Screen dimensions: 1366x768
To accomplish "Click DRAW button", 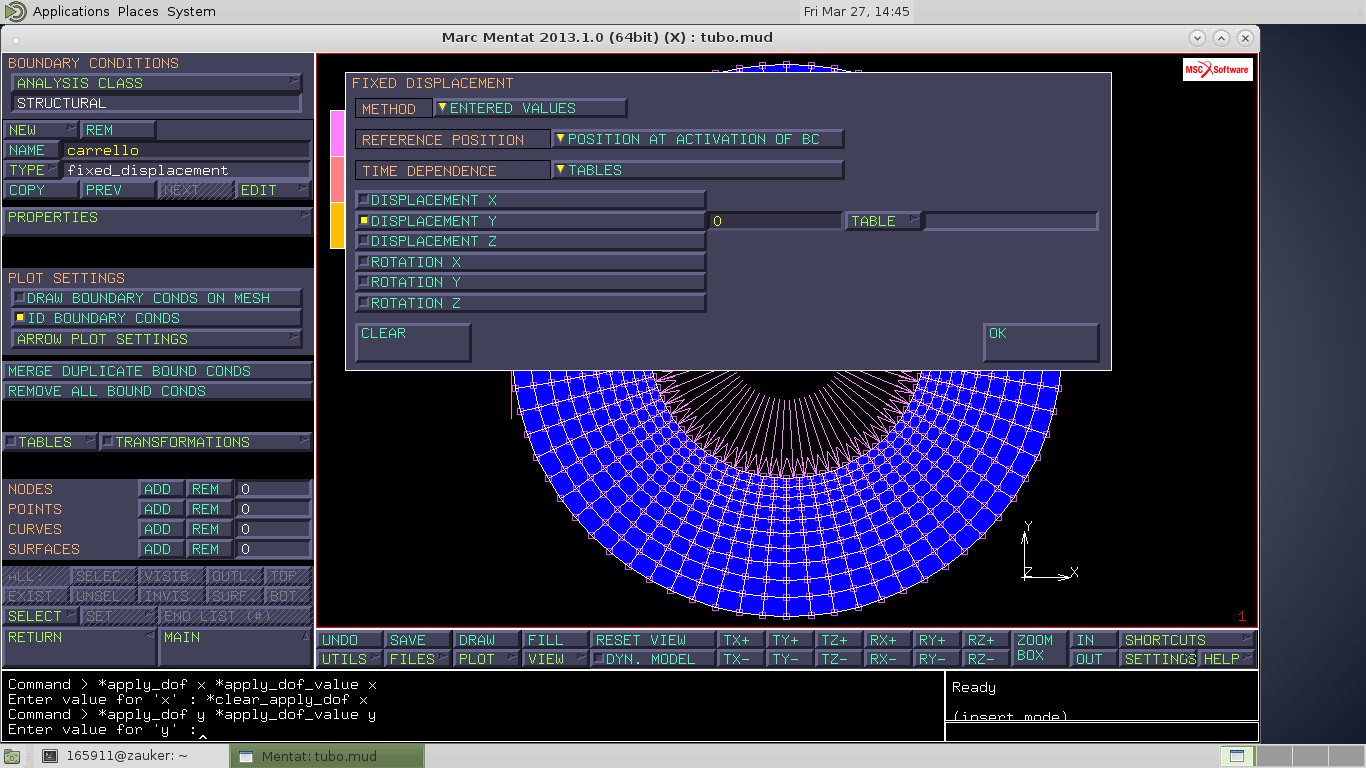I will click(487, 640).
